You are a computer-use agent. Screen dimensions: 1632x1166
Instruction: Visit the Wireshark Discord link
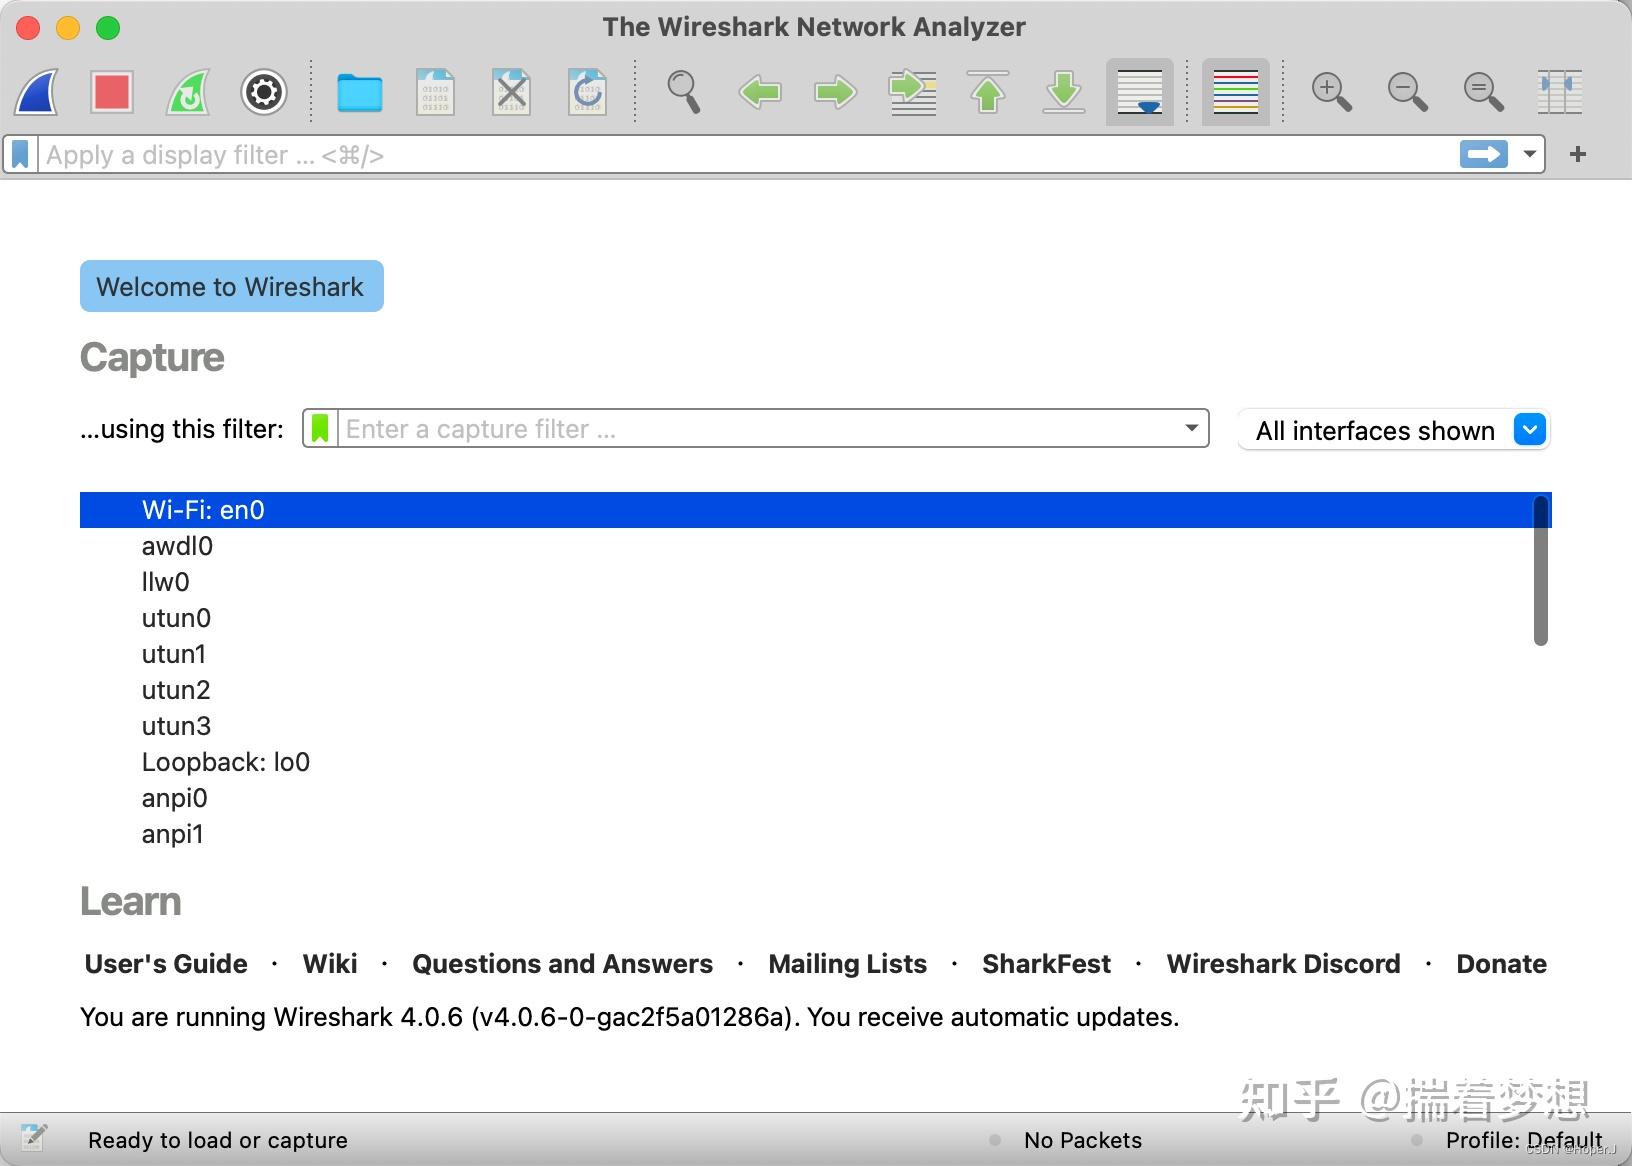click(1284, 964)
